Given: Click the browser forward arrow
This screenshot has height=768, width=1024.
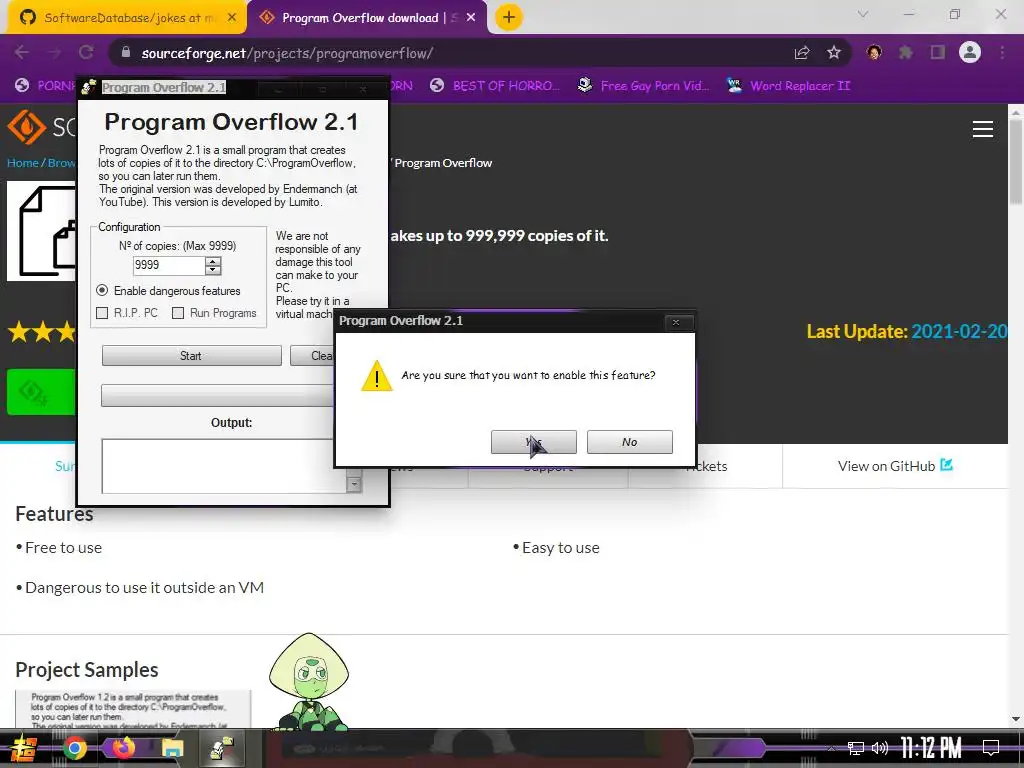Looking at the screenshot, I should tap(54, 53).
